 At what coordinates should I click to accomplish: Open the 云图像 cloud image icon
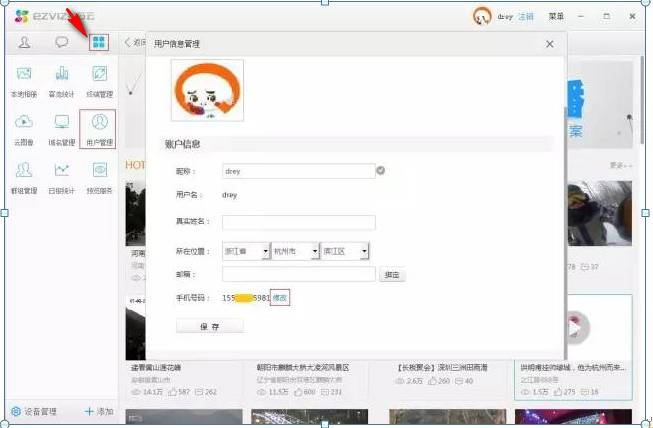tap(24, 124)
